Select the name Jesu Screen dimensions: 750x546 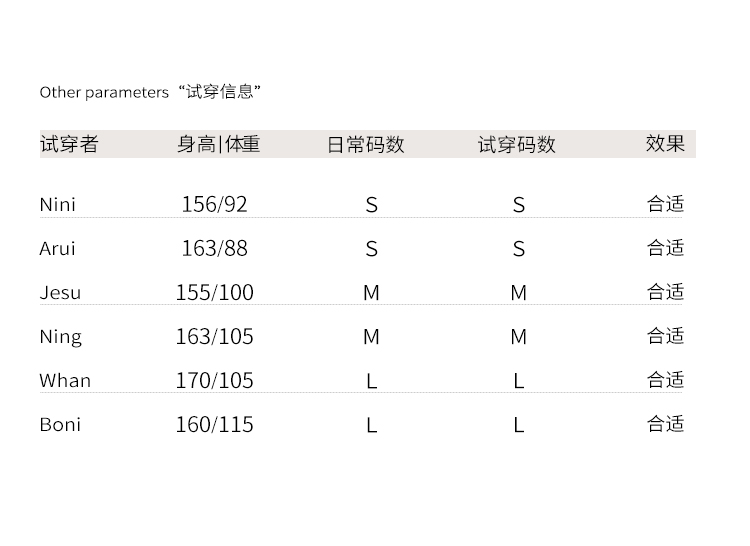(60, 293)
